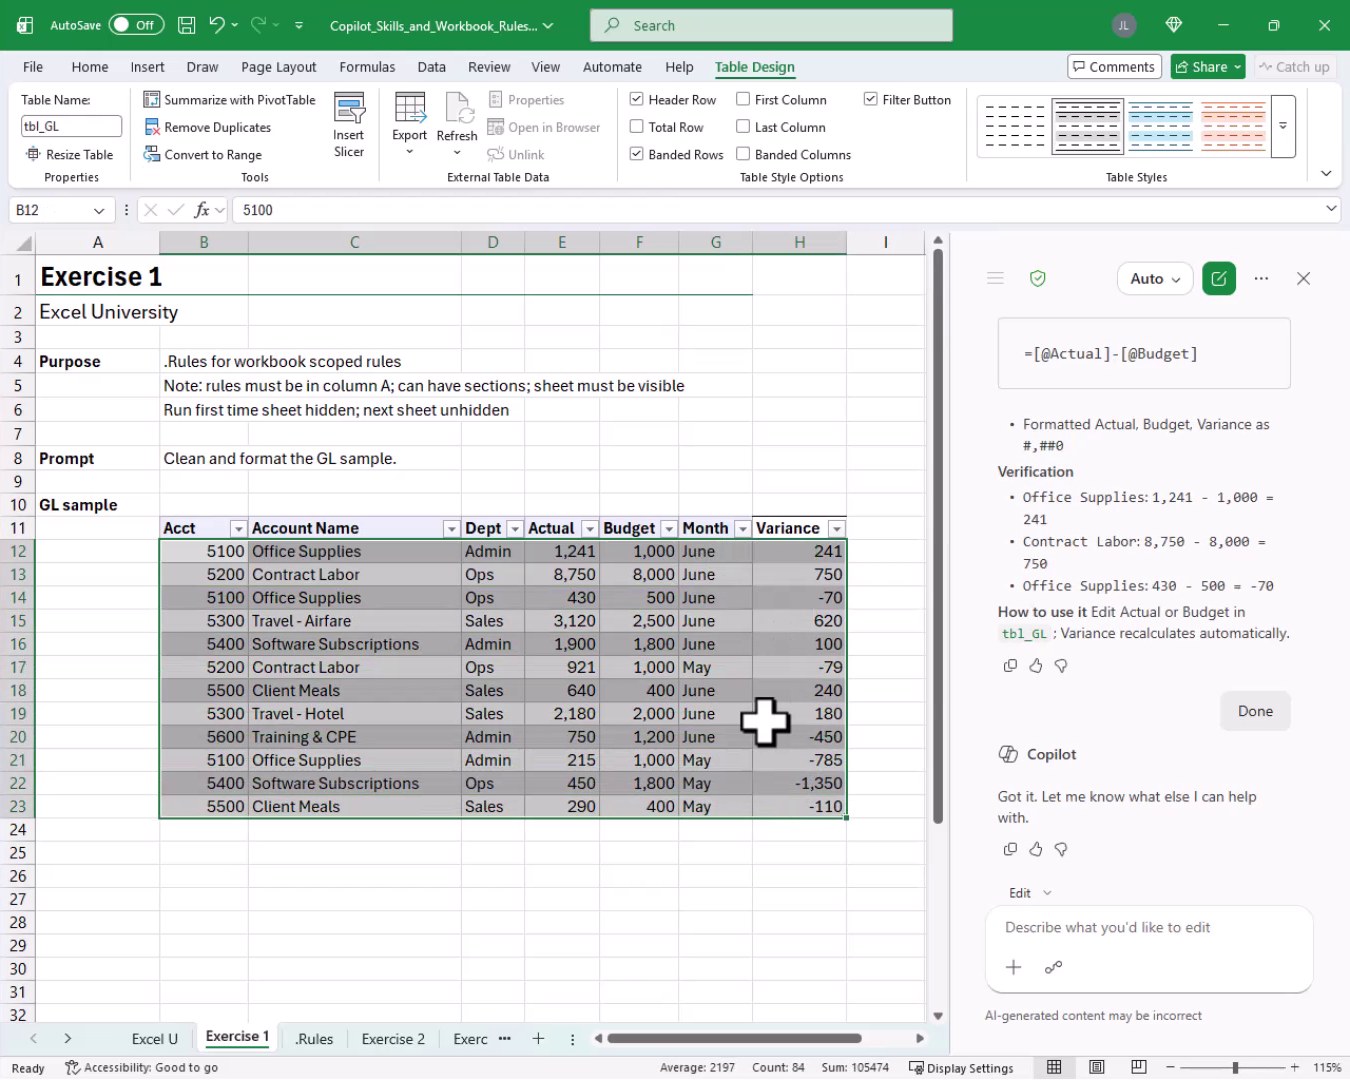Click the plus attach icon in prompt box
Screen dimensions: 1350x1080
tap(1013, 967)
